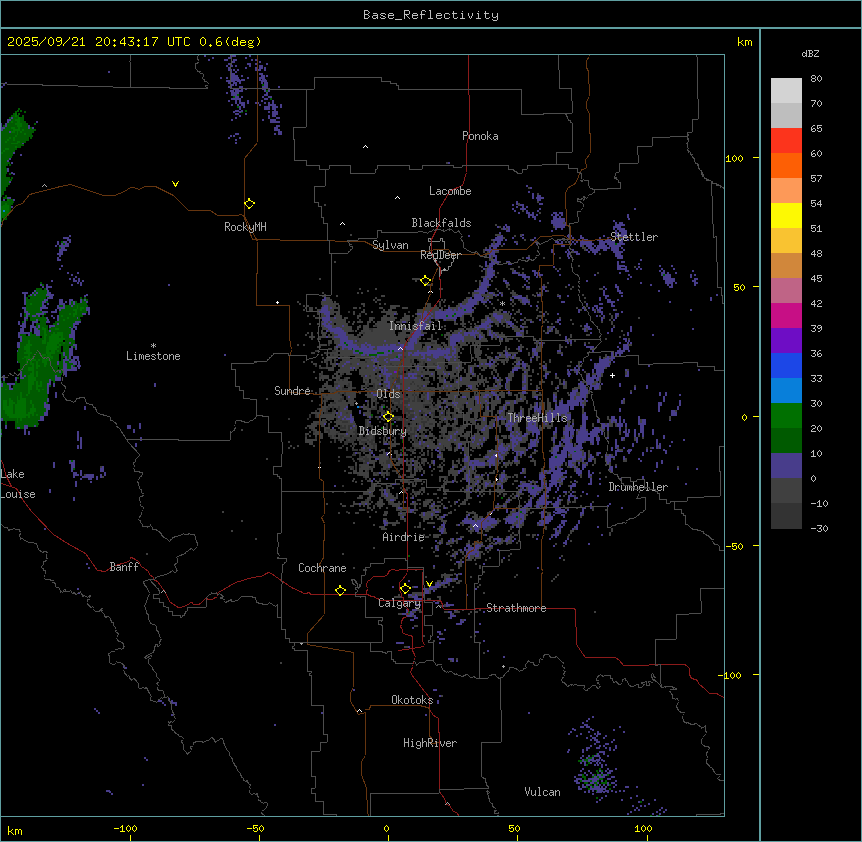
Task: Click the white plus marker northeast of ThreeHills
Action: (612, 375)
